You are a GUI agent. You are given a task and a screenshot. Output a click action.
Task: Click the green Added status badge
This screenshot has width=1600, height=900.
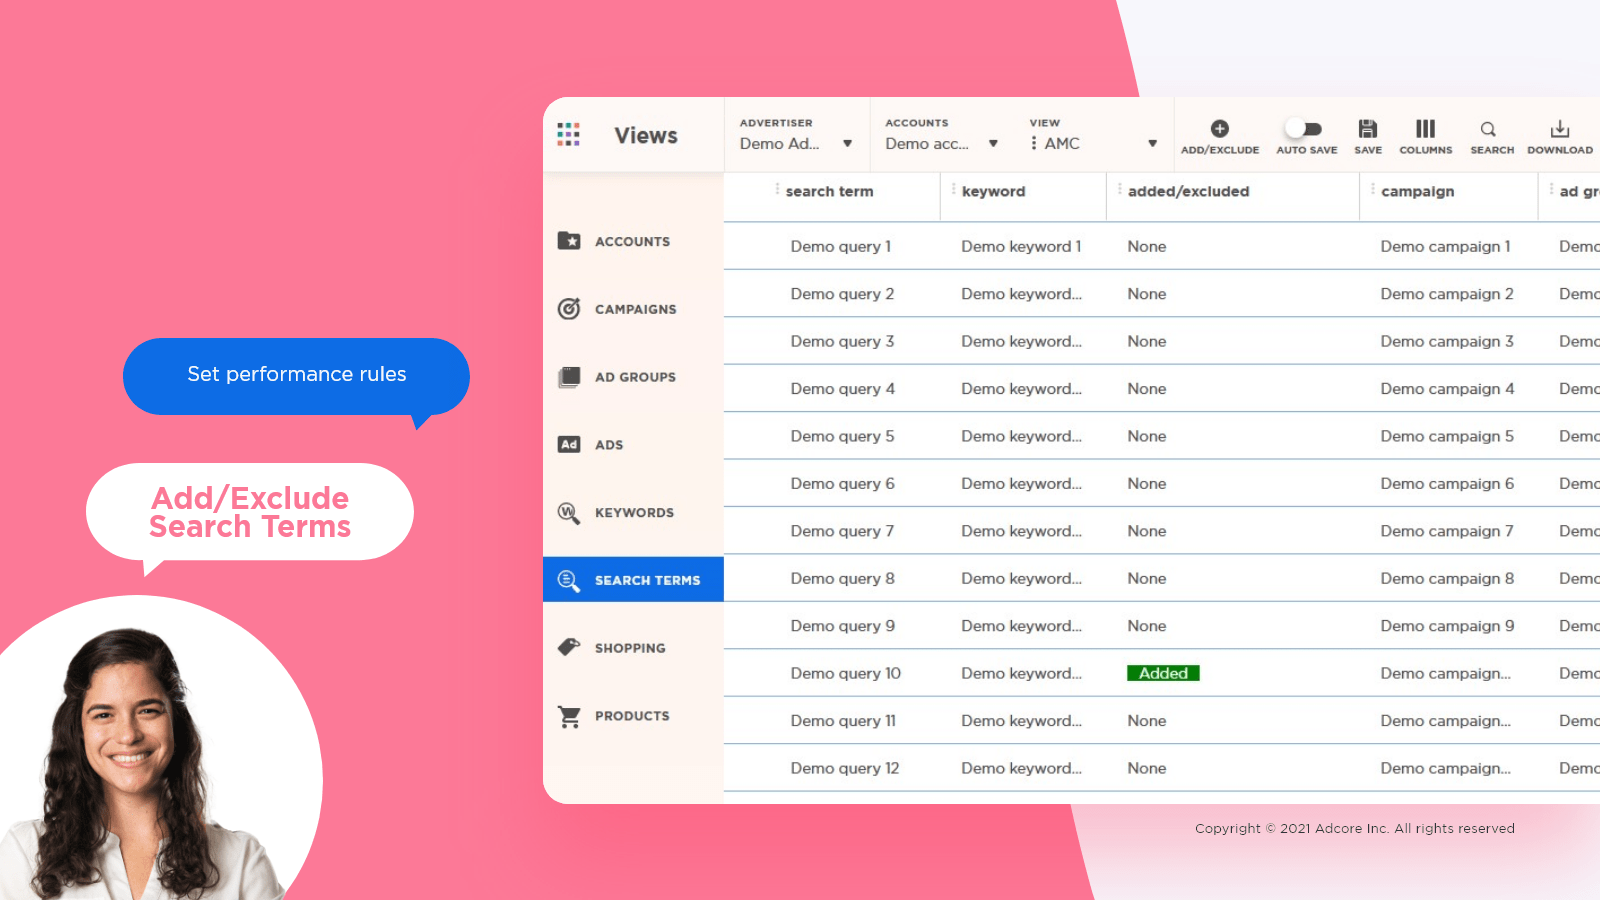click(x=1163, y=674)
